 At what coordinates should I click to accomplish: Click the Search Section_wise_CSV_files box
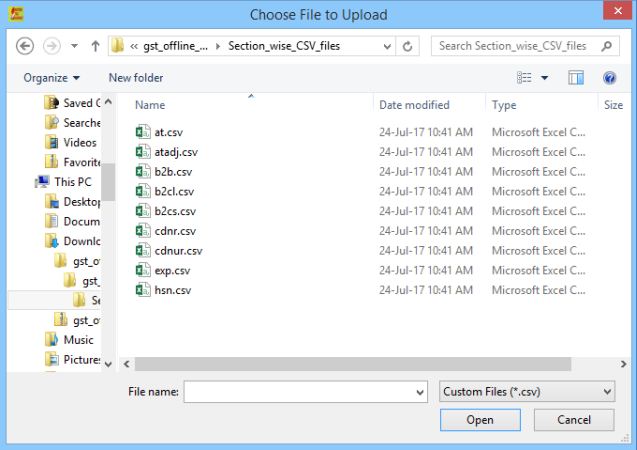point(525,46)
